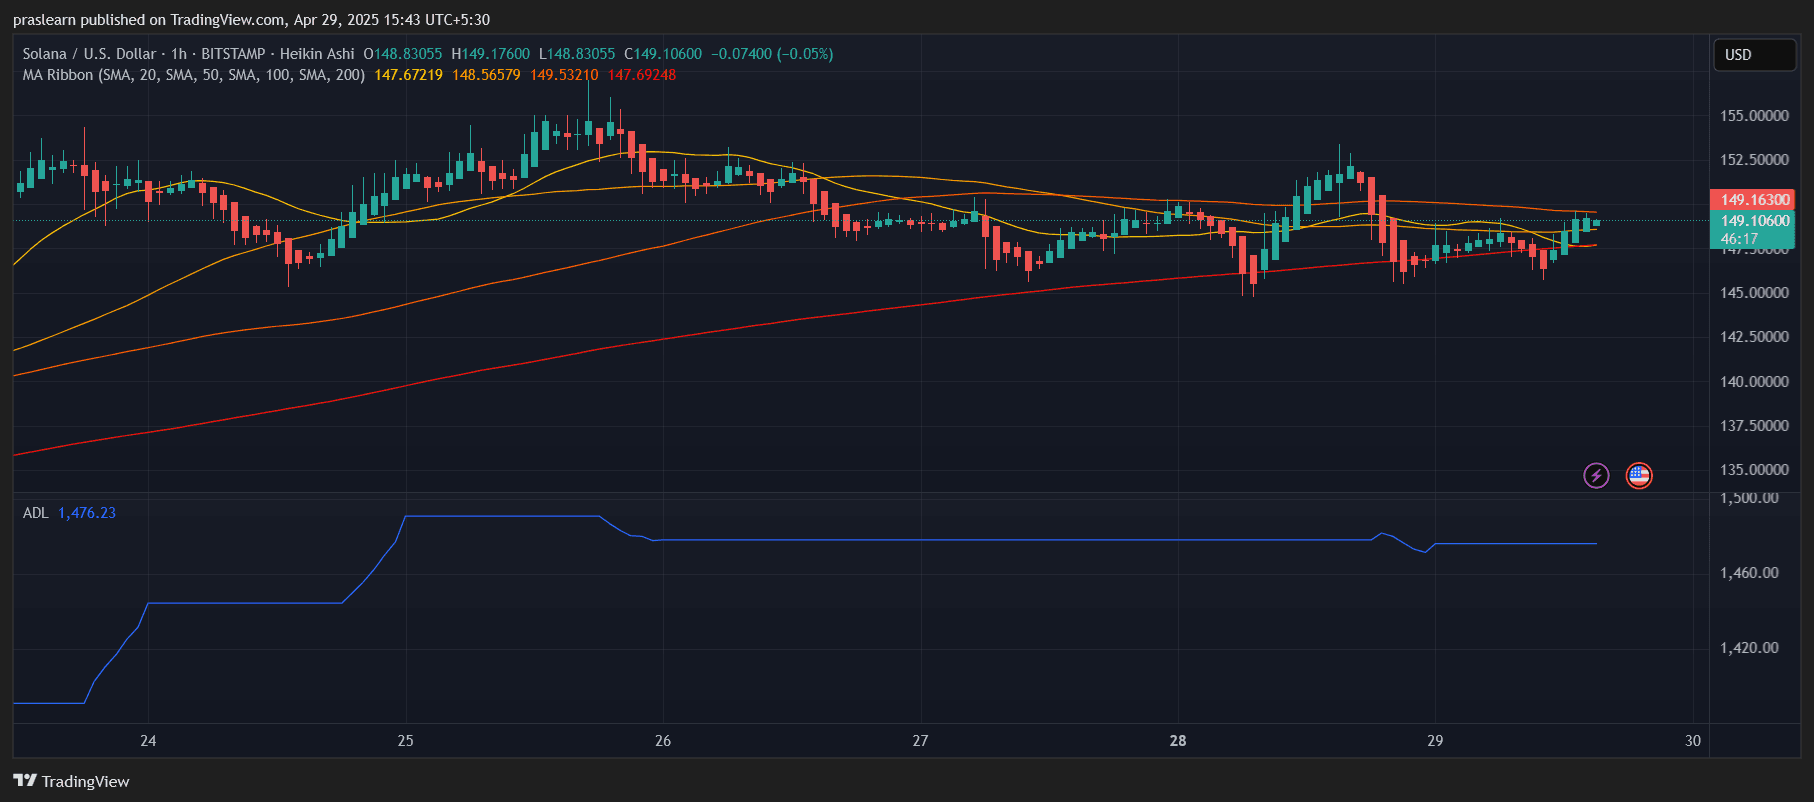Click the 155.00000 price axis label

(1754, 116)
